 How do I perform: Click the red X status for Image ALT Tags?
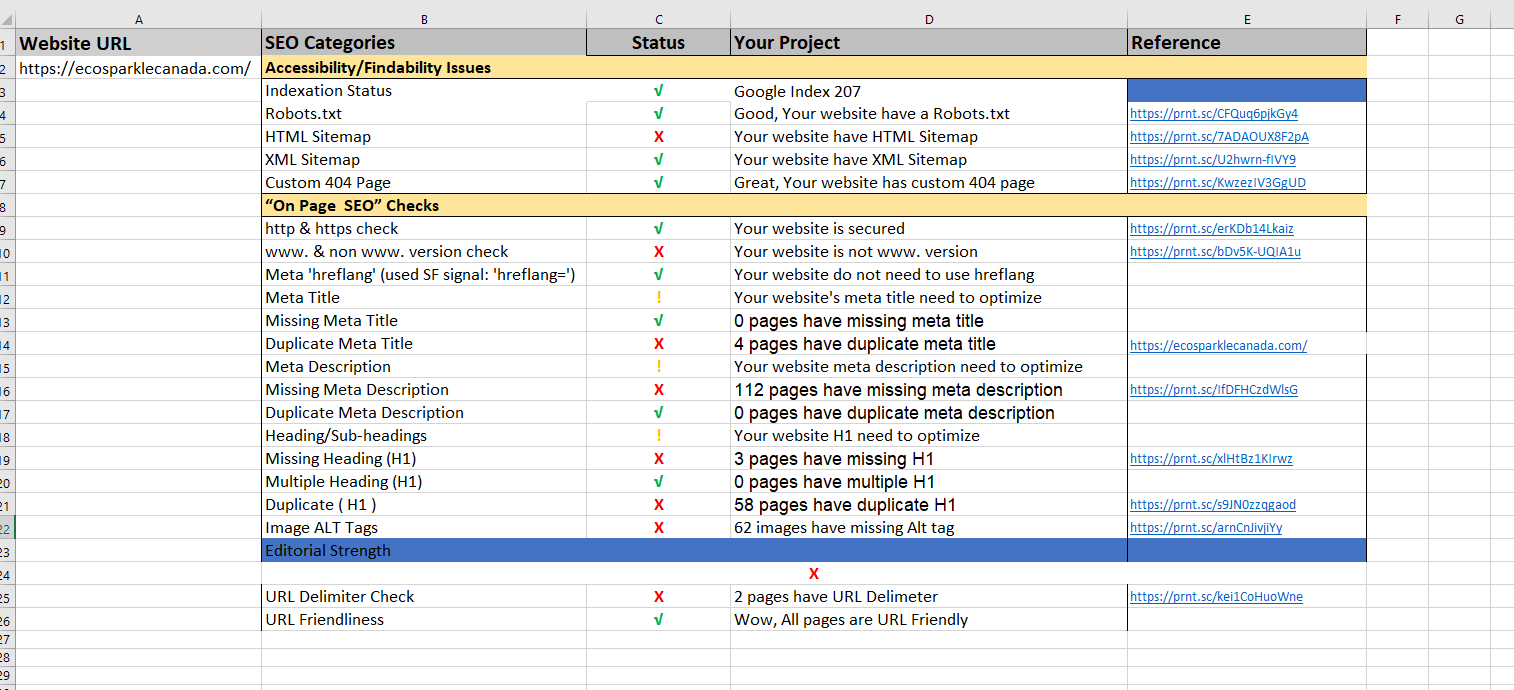click(x=658, y=528)
